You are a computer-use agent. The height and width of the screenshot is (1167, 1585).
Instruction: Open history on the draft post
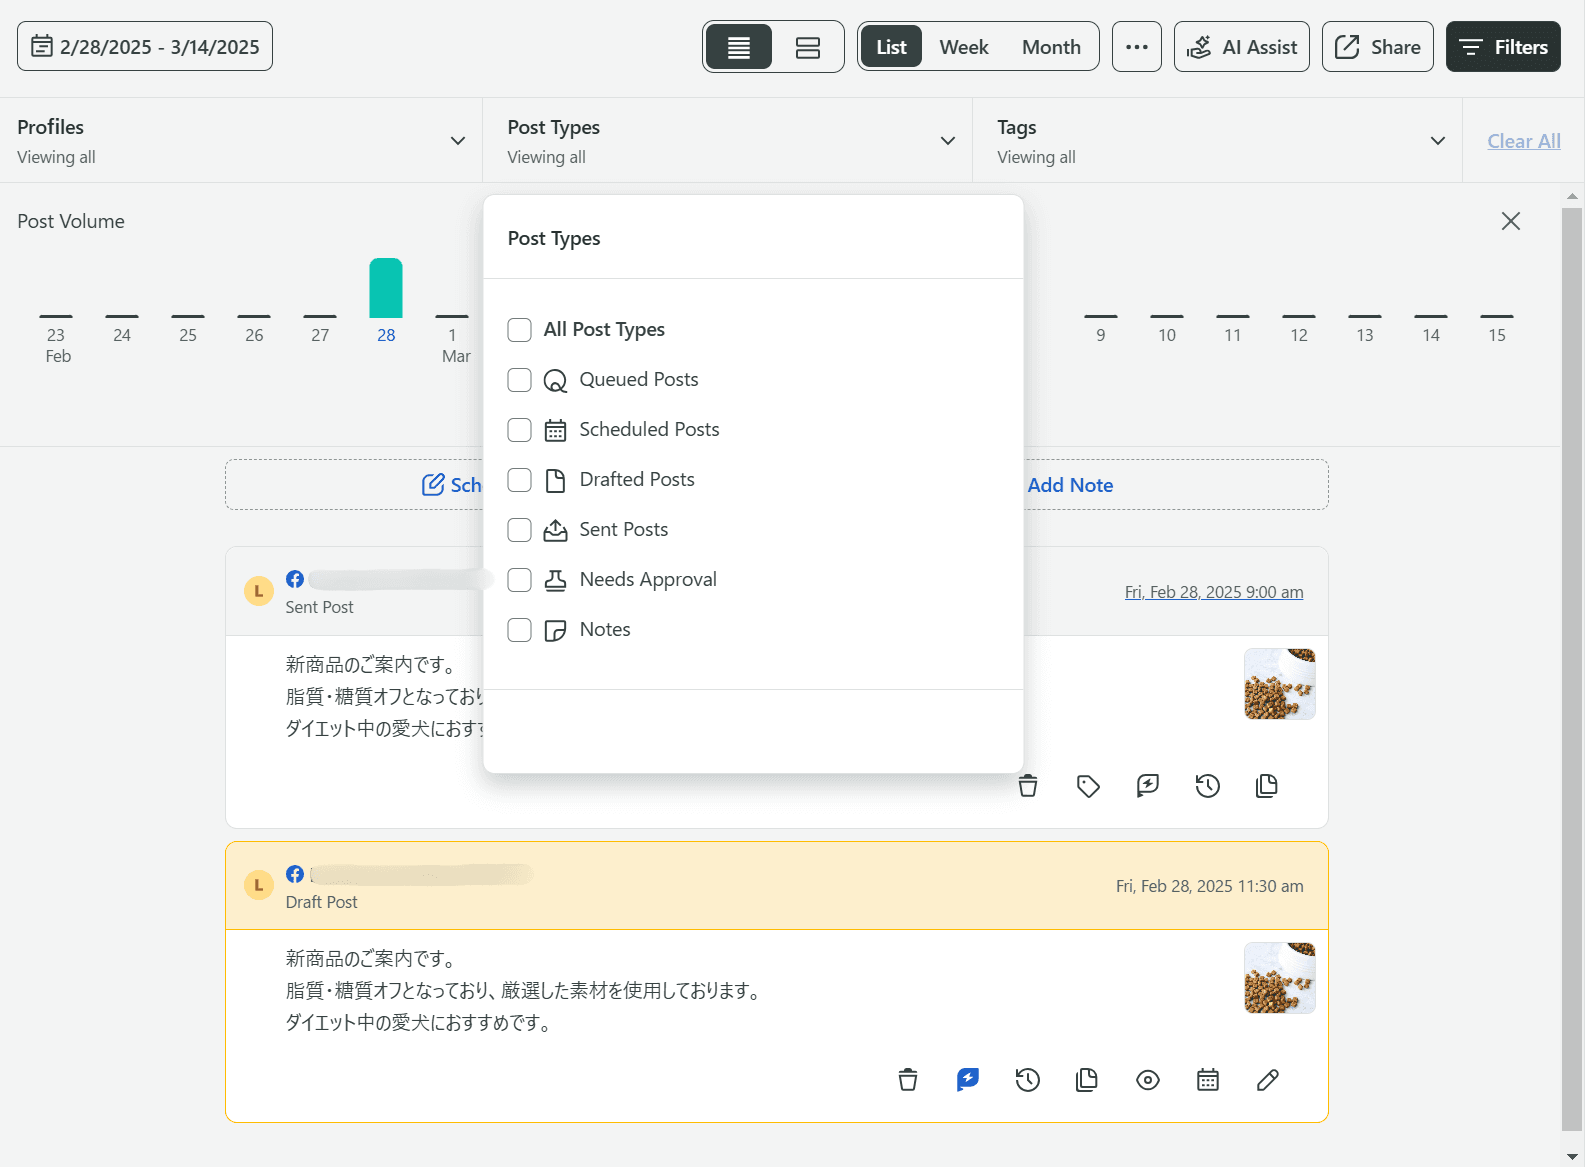coord(1027,1080)
